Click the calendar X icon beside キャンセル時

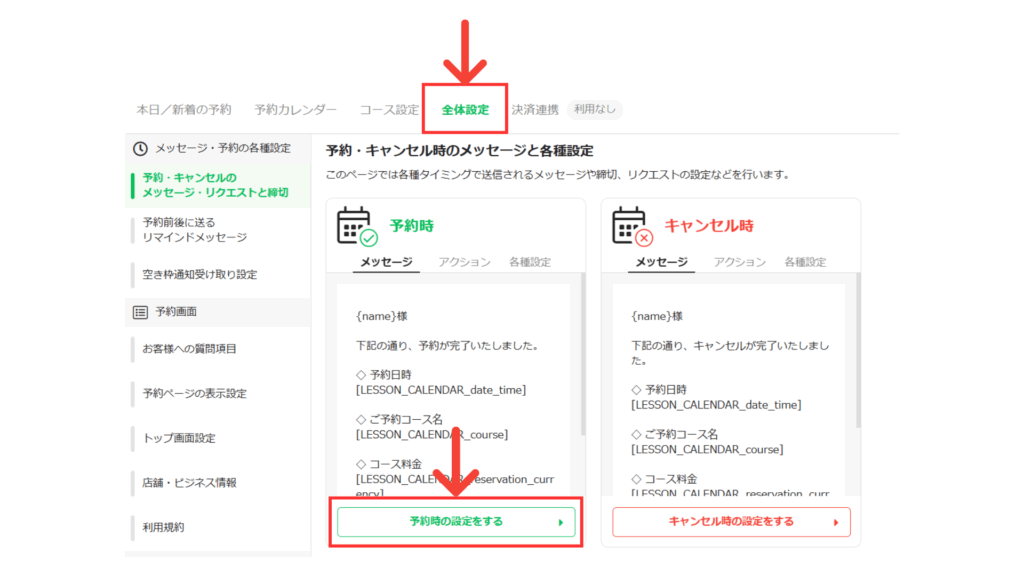coord(632,226)
